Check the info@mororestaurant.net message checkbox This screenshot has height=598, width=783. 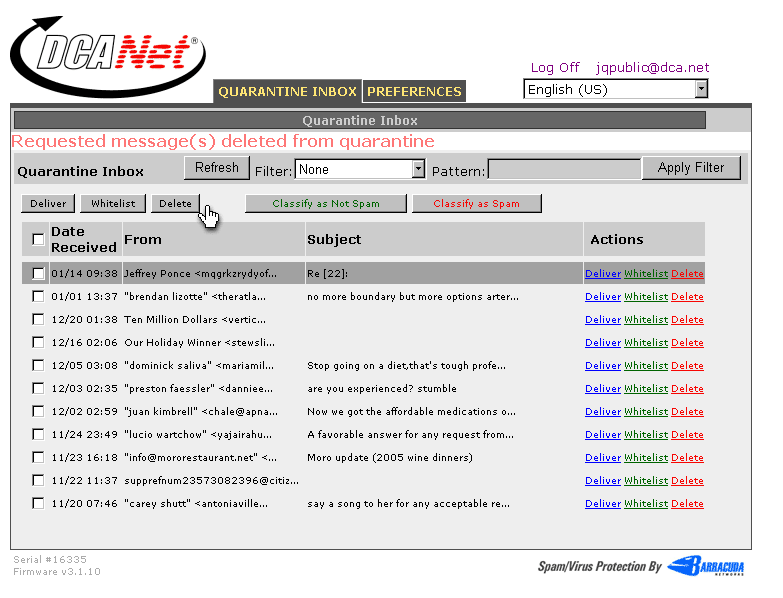click(x=38, y=457)
